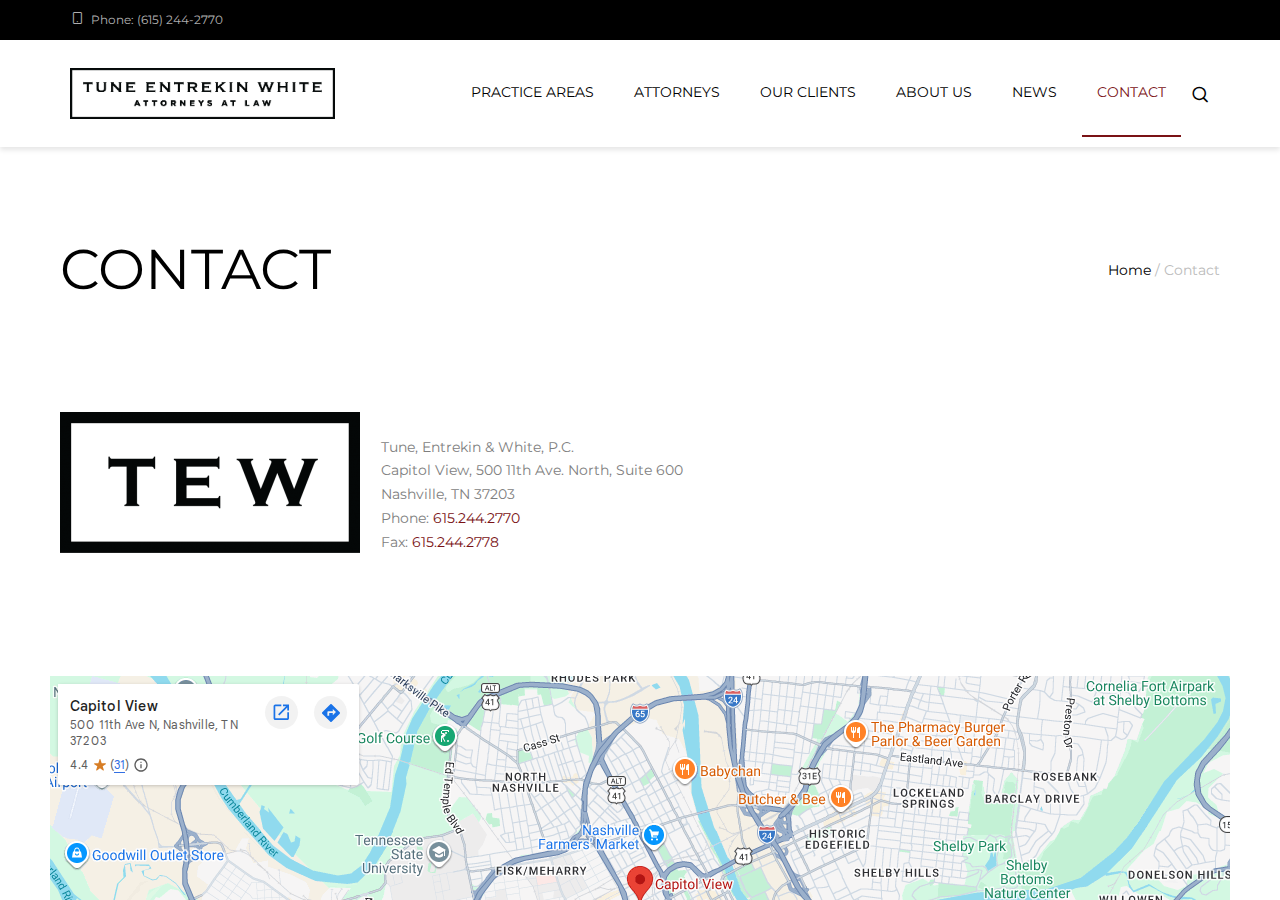
Task: Click Cornelia Fort Airpark map label
Action: tap(1150, 693)
